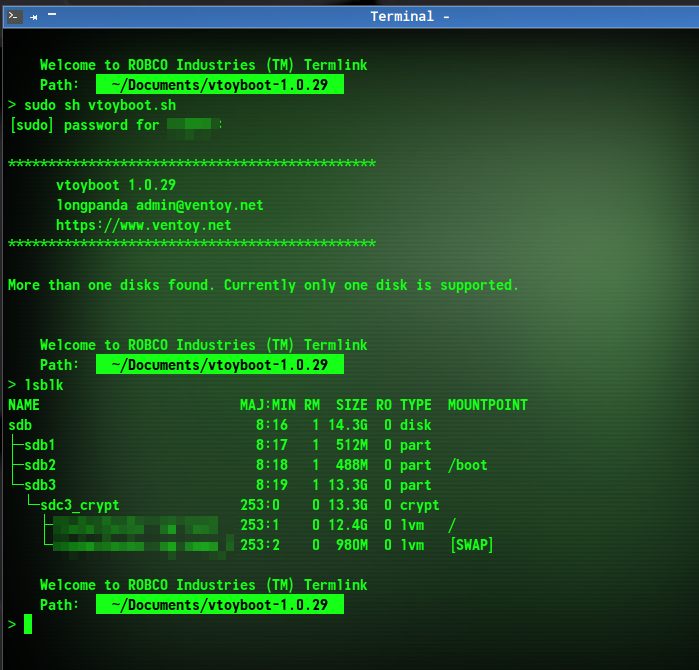
Task: Click the "longpanda admin@ventoy.net" line
Action: point(160,205)
